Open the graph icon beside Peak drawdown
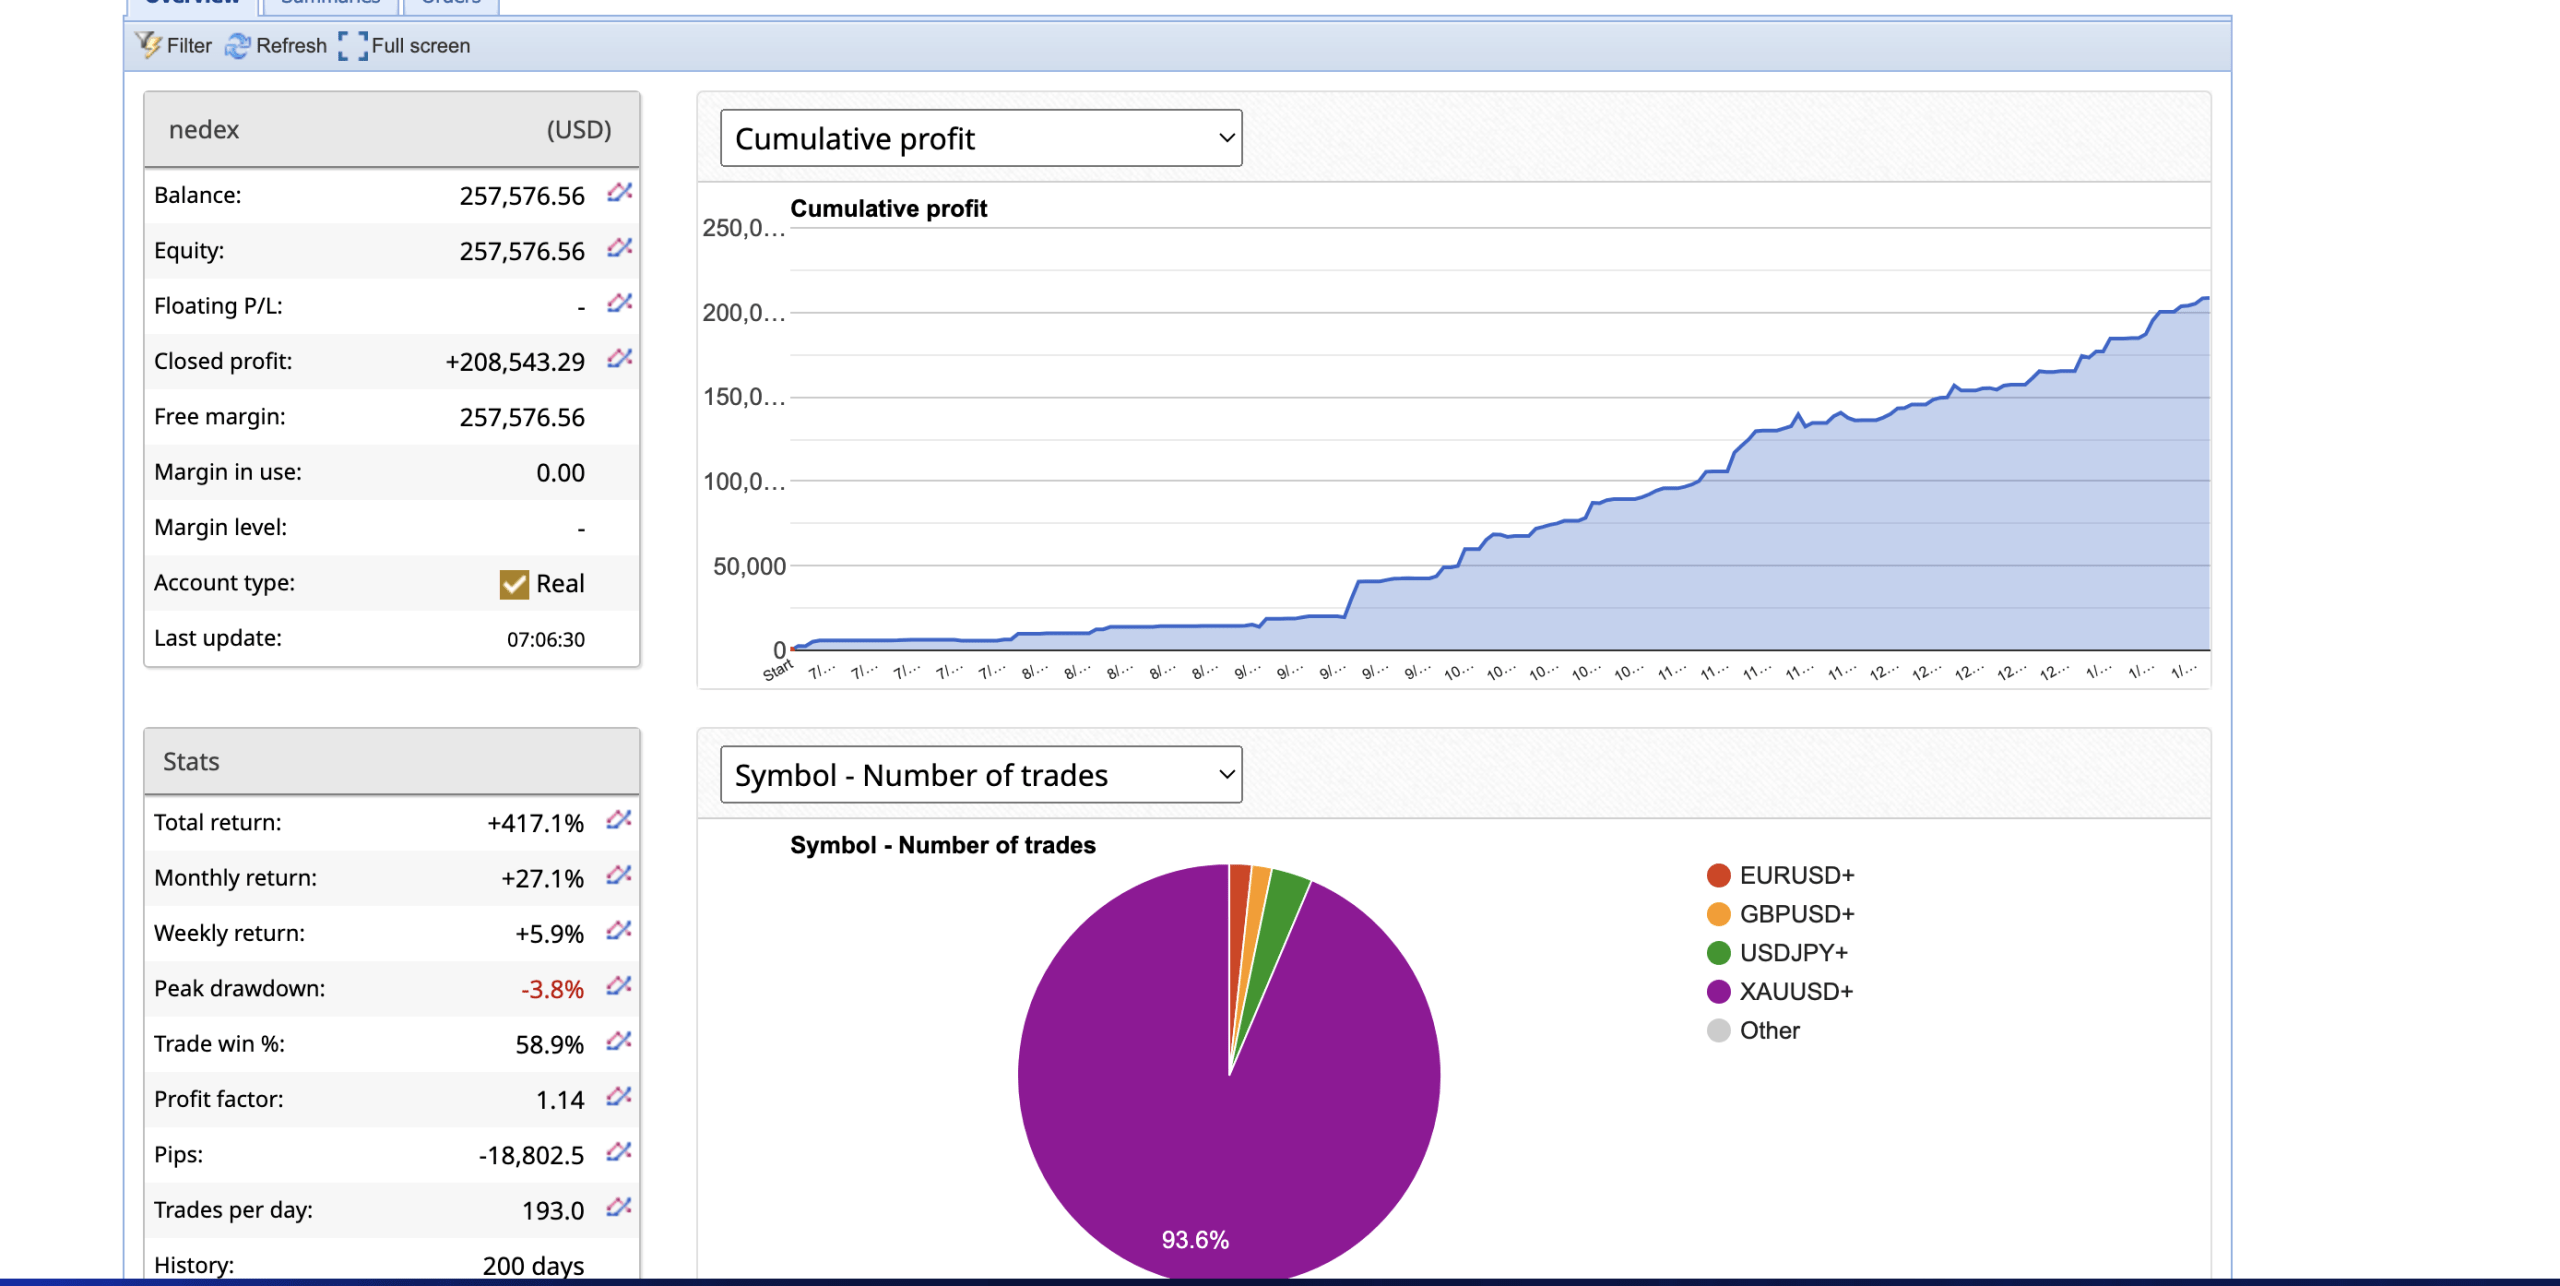This screenshot has width=2560, height=1286. click(619, 986)
